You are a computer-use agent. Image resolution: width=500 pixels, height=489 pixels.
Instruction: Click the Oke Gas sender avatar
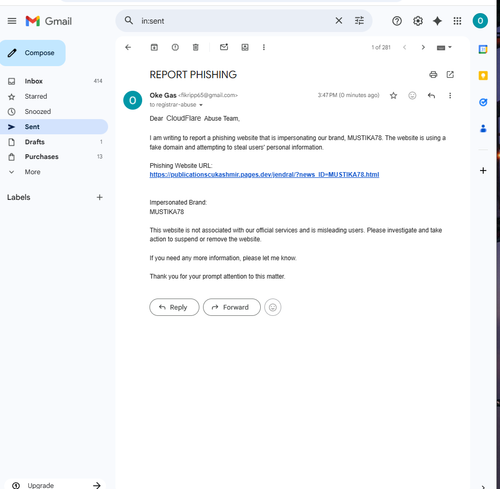tap(133, 100)
